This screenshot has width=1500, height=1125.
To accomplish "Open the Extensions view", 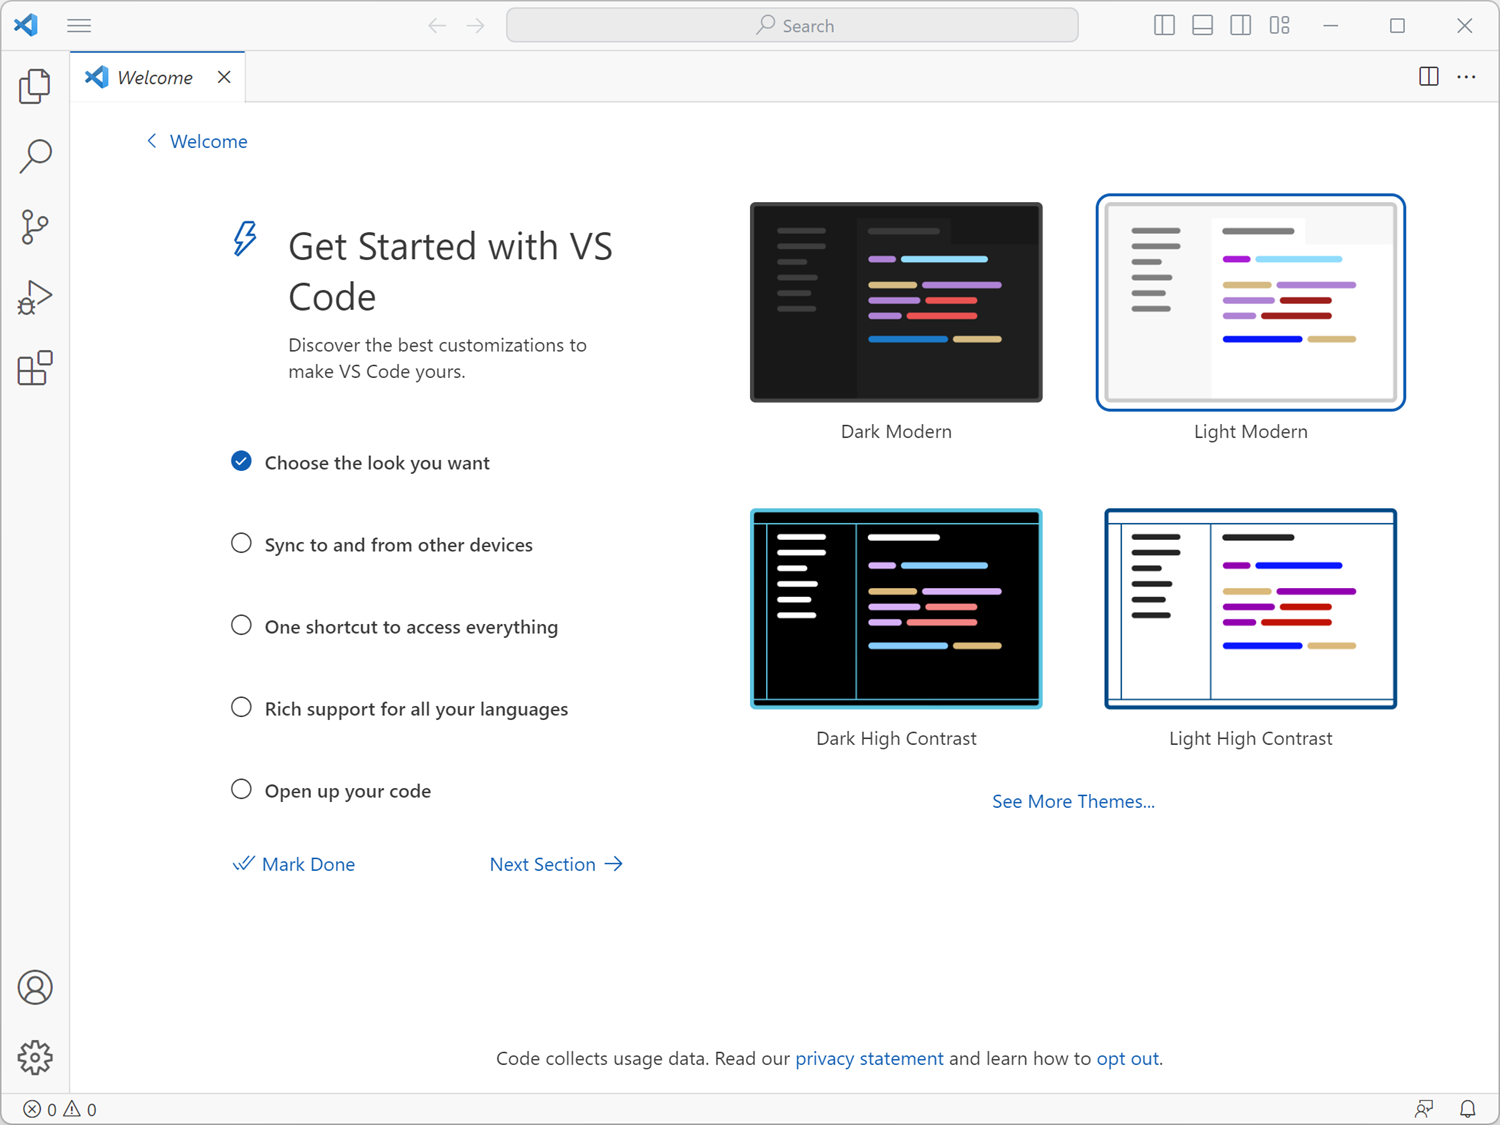I will pos(35,368).
